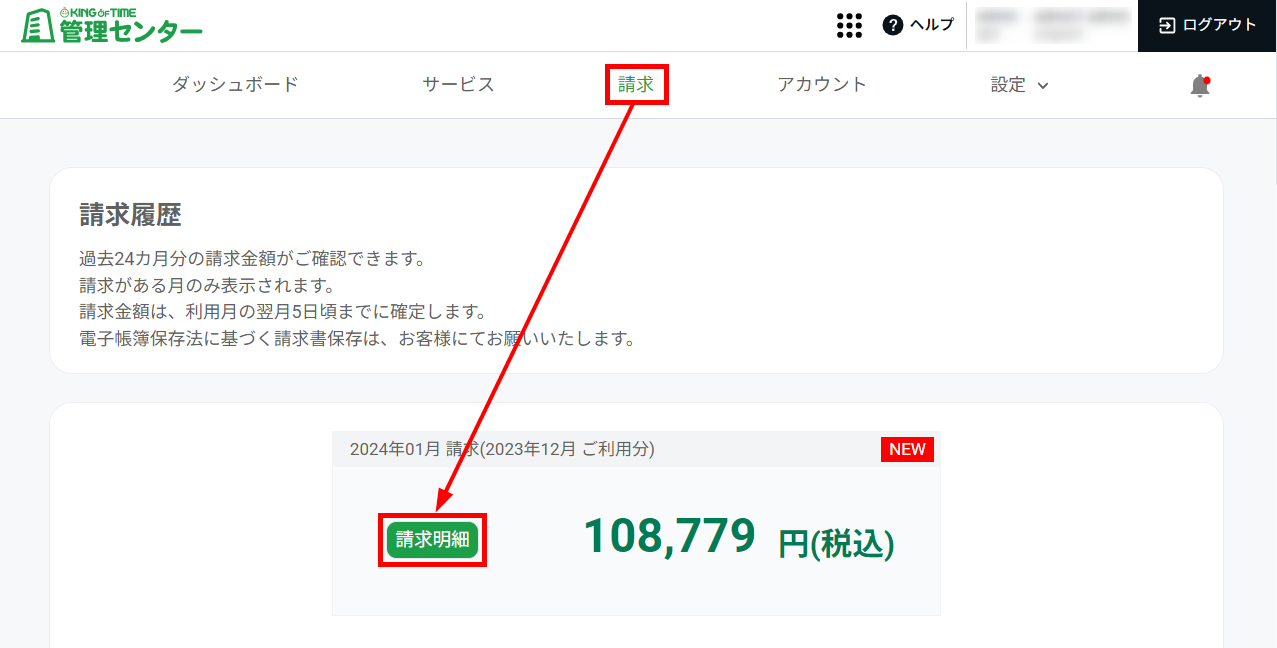1277x648 pixels.
Task: Click the line 過去24カ月分の請求金額がご確認できます。
Action: (x=253, y=260)
